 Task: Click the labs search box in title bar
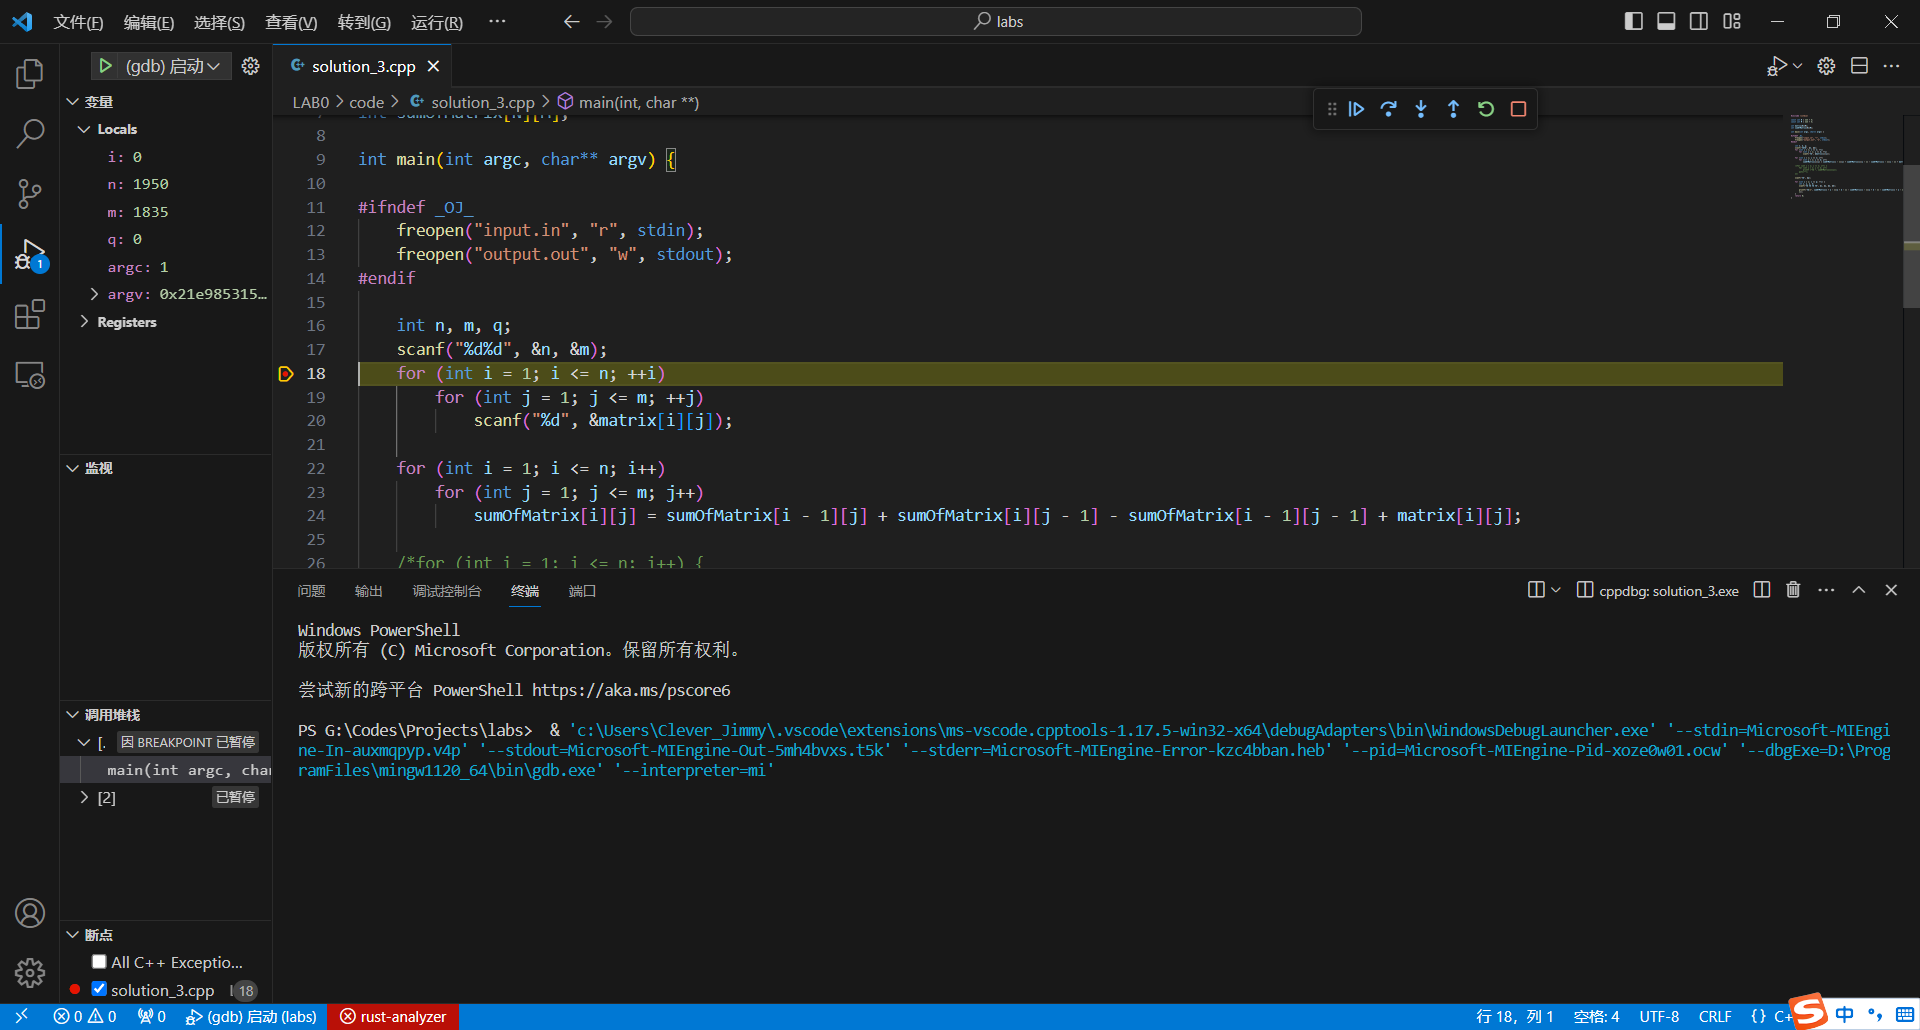tap(996, 22)
